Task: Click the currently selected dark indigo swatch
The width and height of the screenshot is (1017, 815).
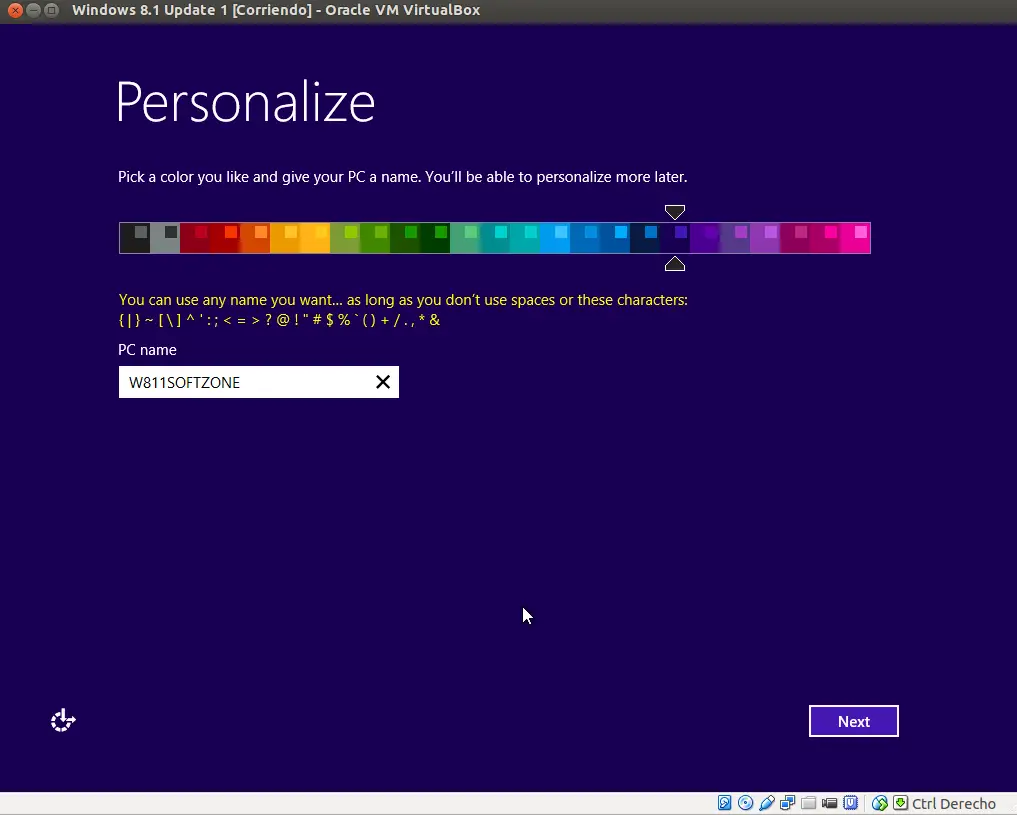Action: pyautogui.click(x=675, y=238)
